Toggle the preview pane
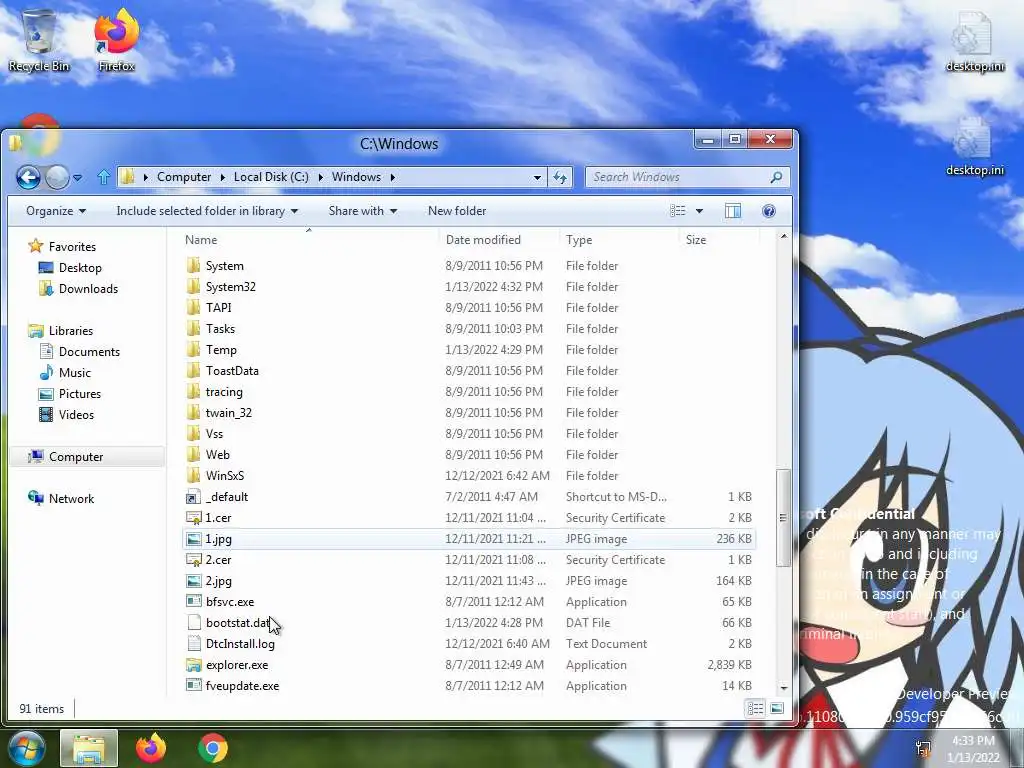This screenshot has height=768, width=1024. click(x=733, y=211)
